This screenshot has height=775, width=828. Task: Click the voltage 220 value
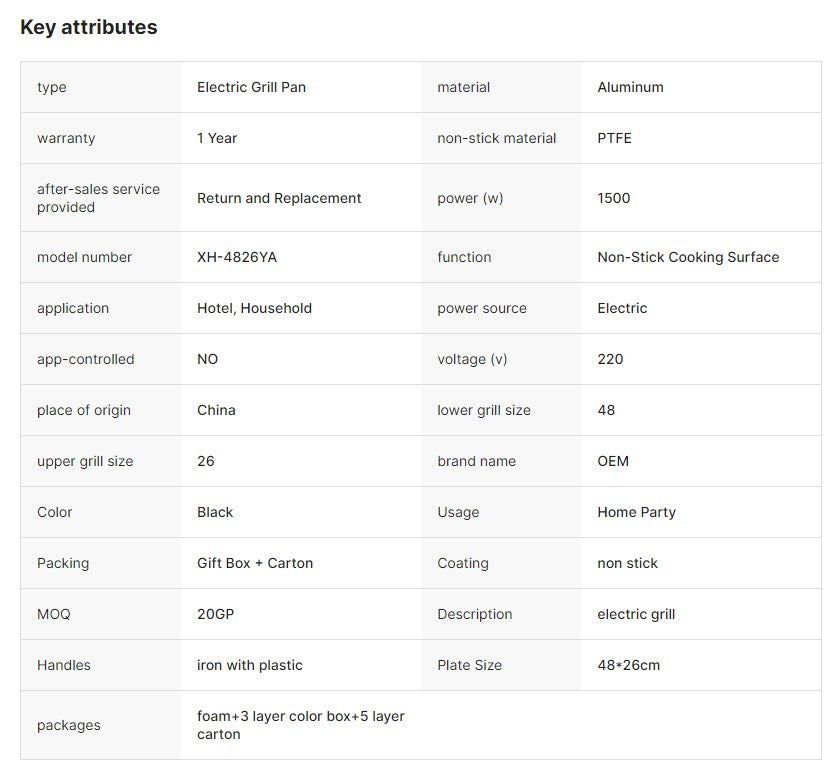click(610, 359)
